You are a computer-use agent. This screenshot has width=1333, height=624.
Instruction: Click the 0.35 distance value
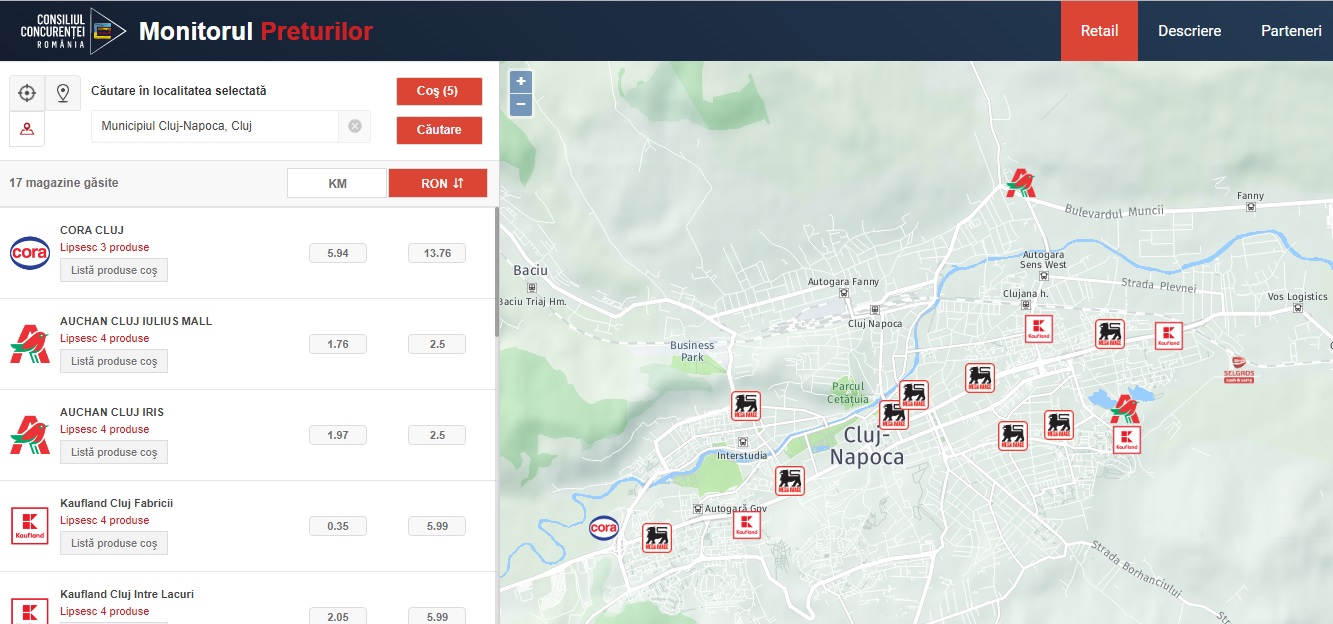(x=338, y=526)
